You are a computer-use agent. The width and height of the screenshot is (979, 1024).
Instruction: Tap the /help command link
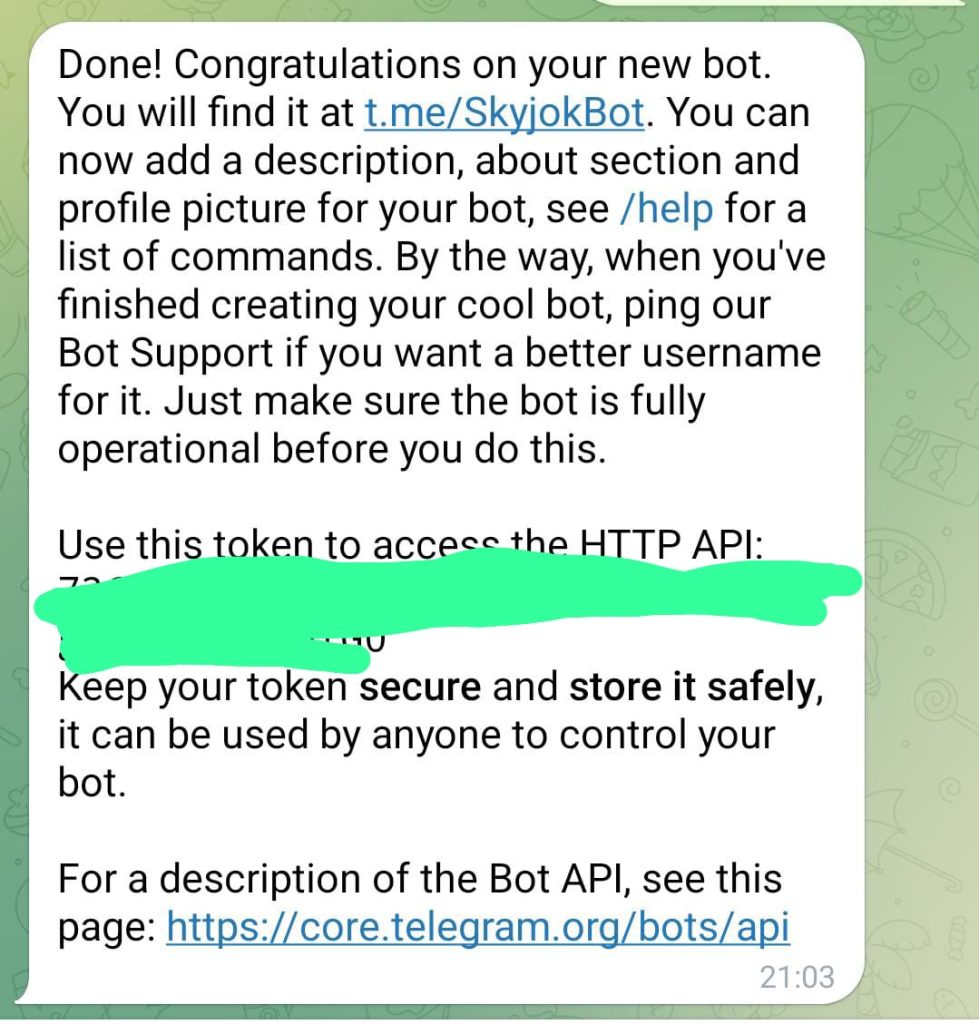[x=666, y=209]
